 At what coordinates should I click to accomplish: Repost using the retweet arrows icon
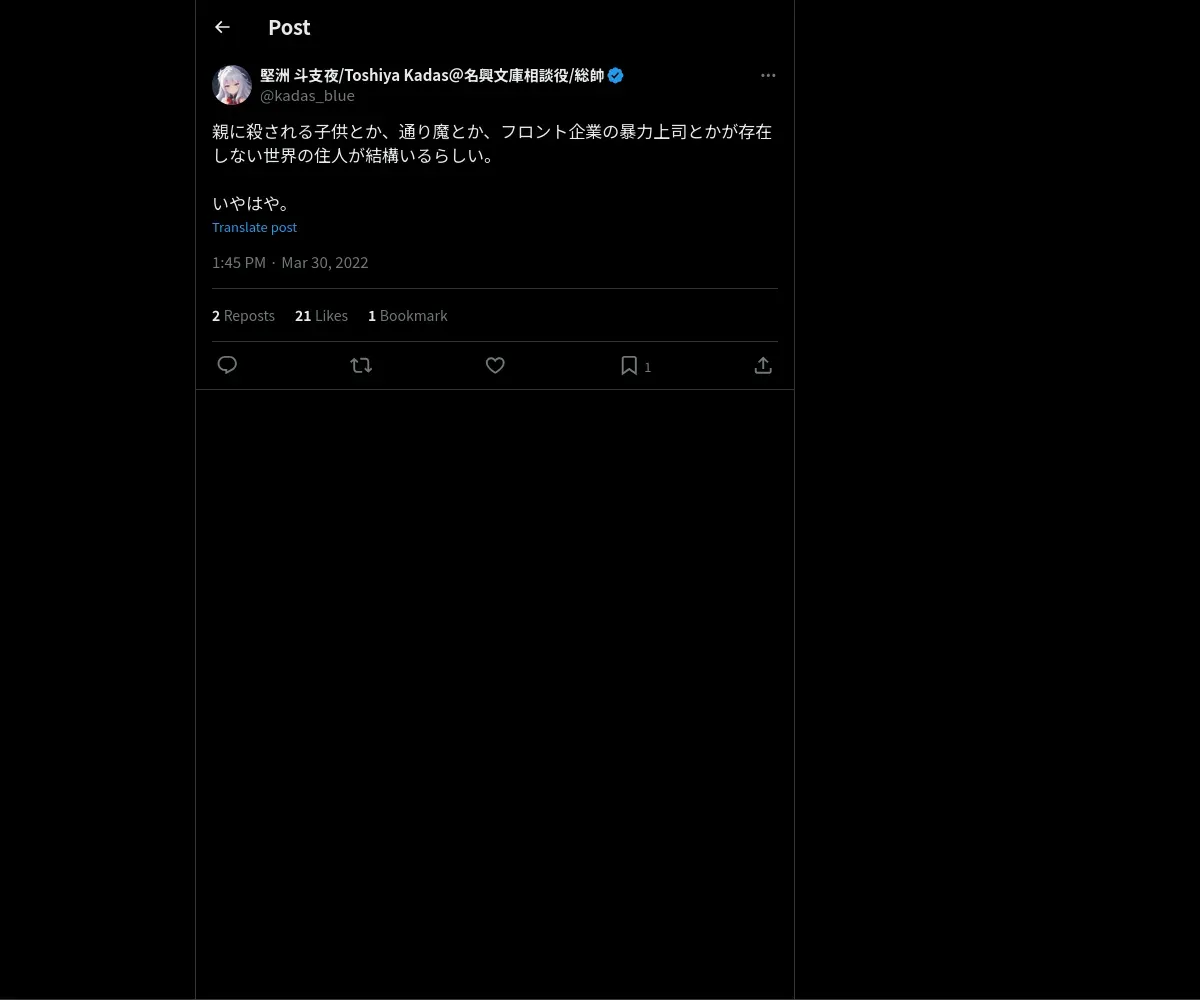361,365
